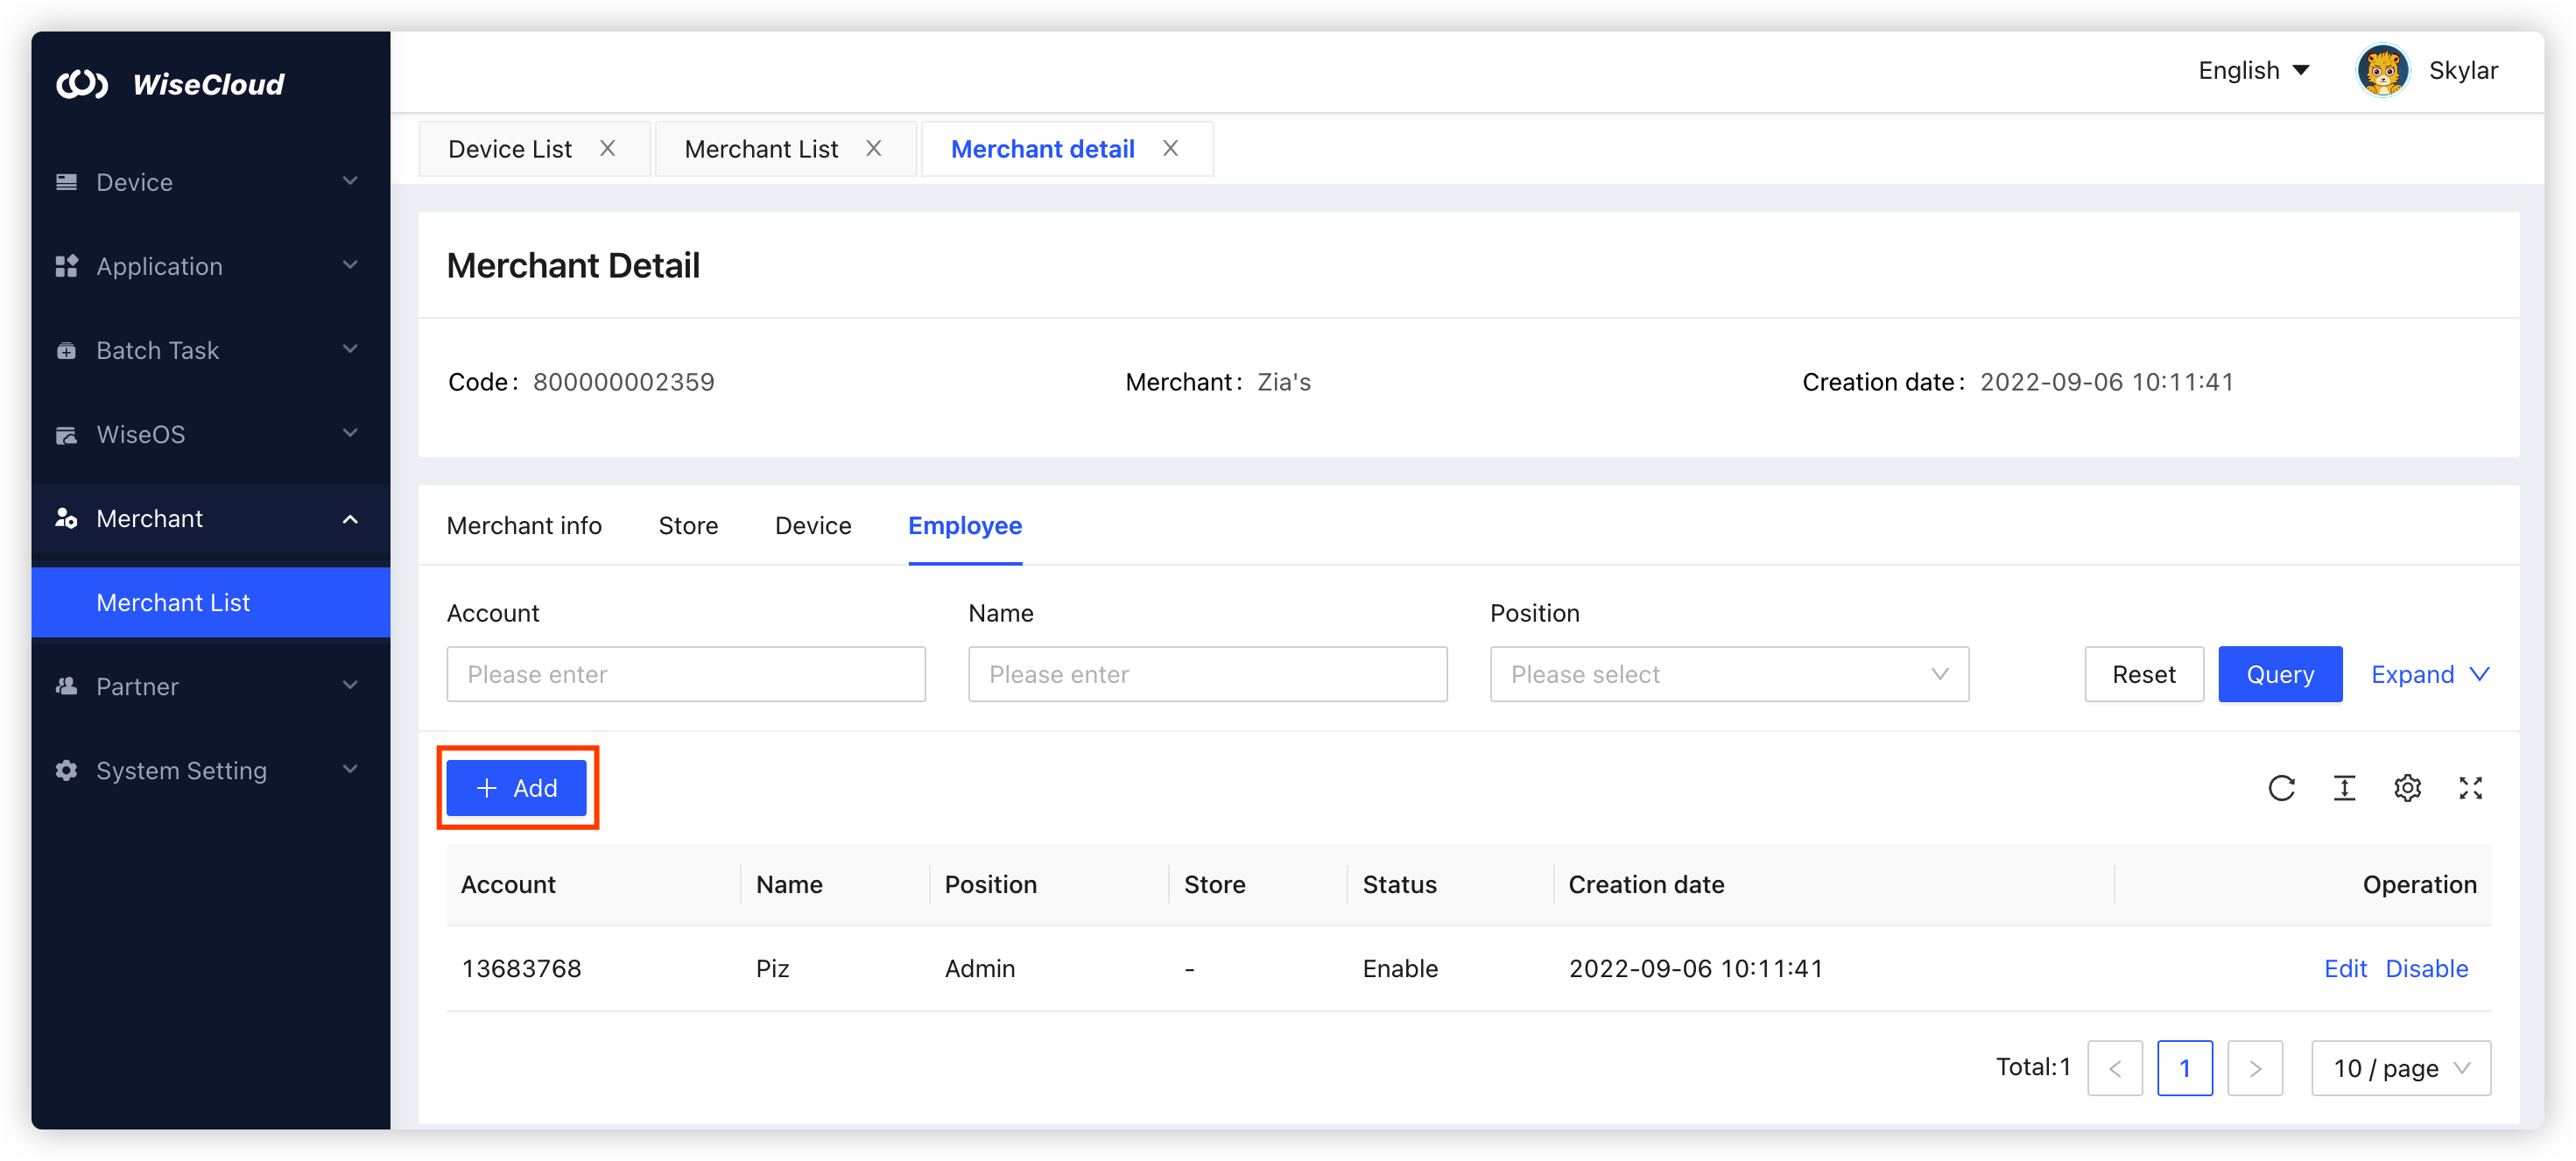Click the Account filter input field

point(685,674)
